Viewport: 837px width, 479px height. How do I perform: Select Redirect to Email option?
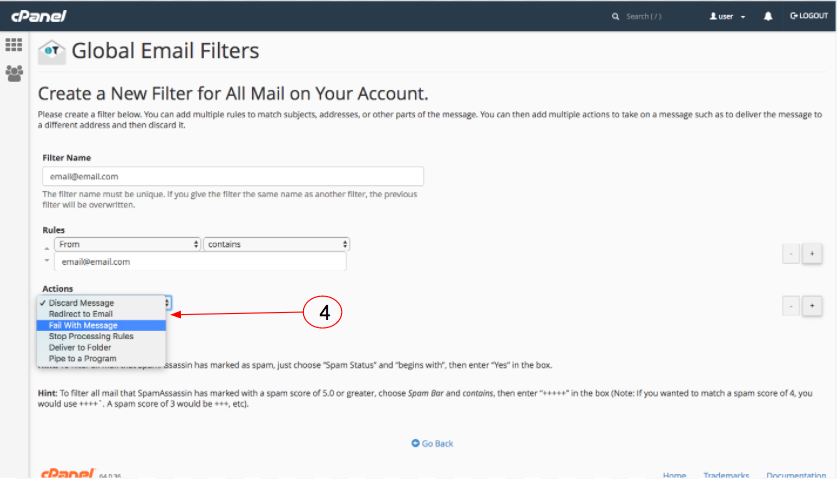101,314
